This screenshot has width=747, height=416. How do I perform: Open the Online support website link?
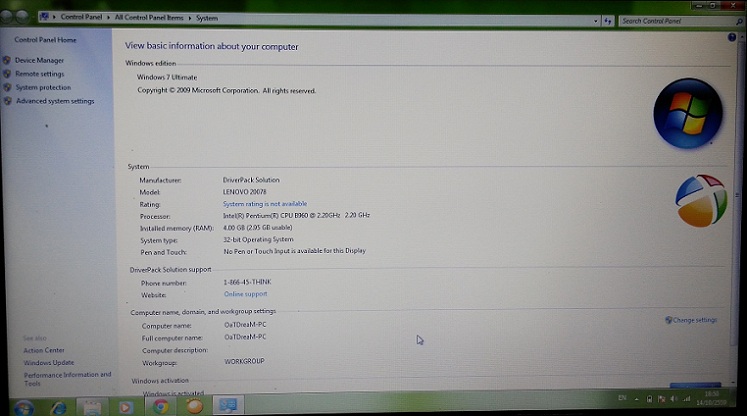pos(245,294)
